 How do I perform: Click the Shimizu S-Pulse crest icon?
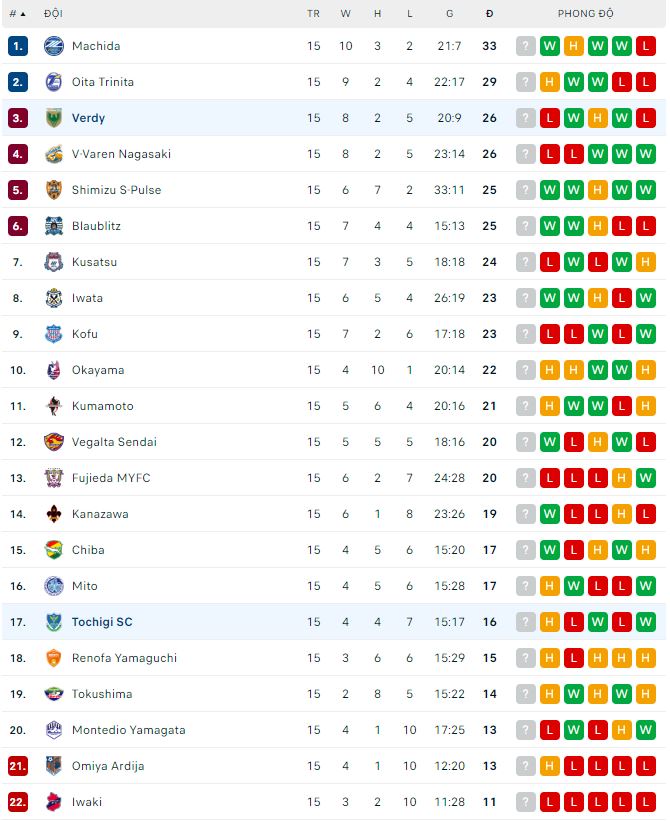53,190
